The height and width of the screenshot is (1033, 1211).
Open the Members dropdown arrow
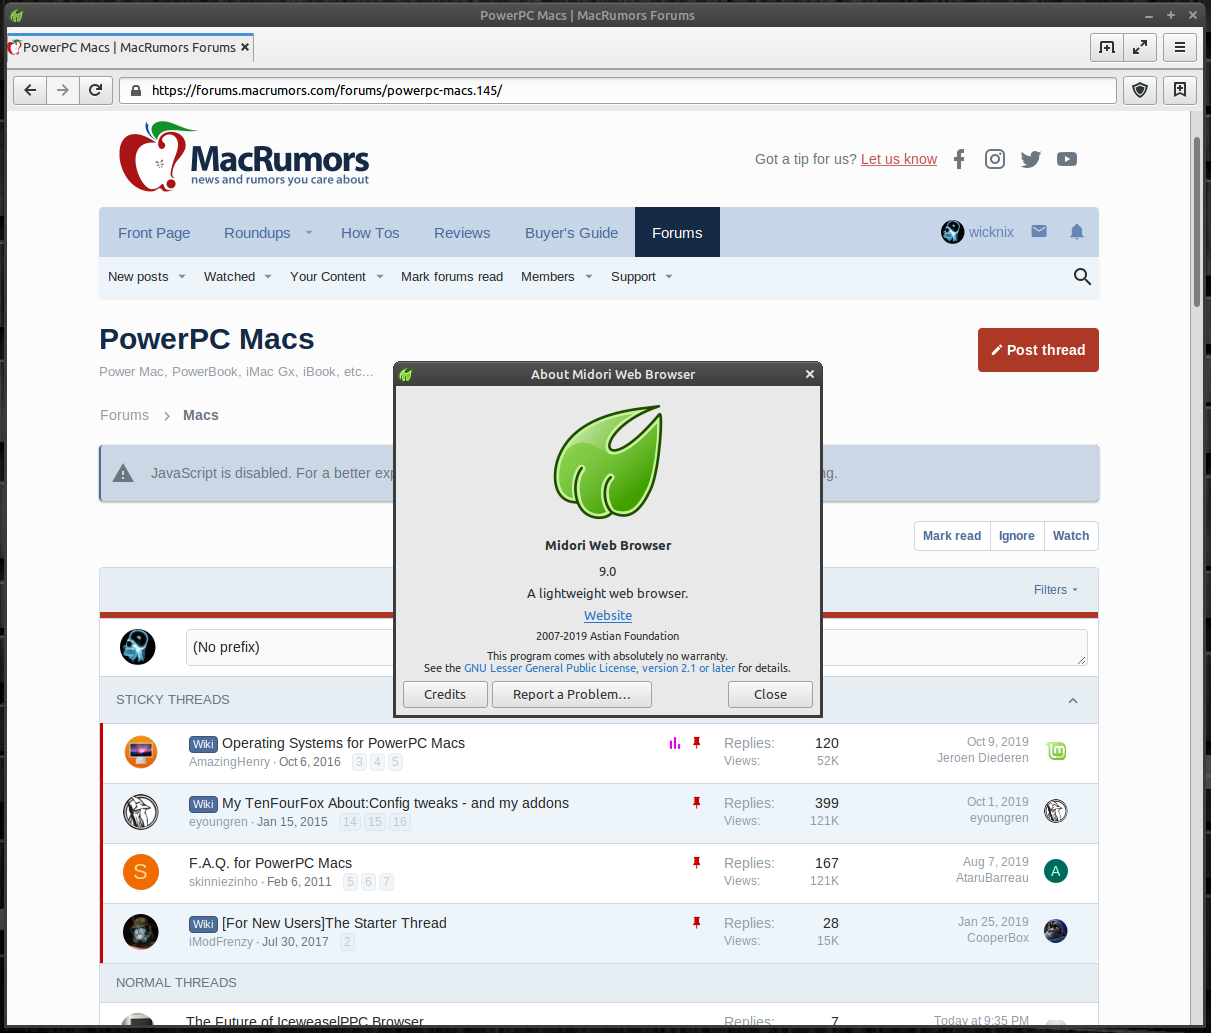[x=589, y=277]
